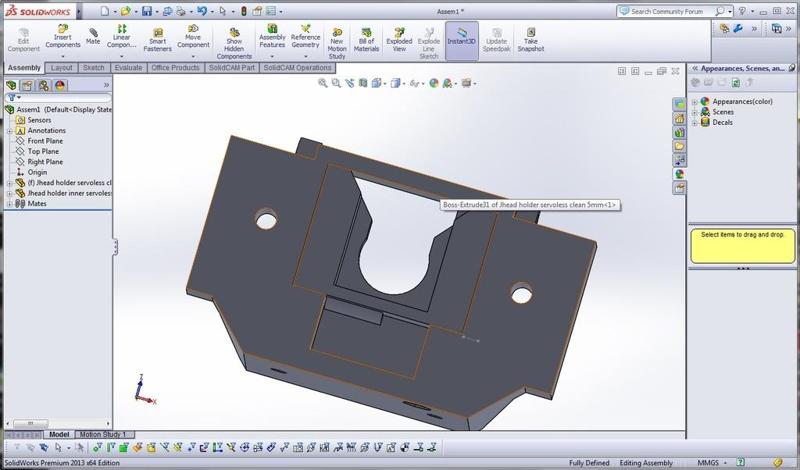Click Reference Geometry tool
Viewport: 800px width, 470px height.
tap(306, 36)
